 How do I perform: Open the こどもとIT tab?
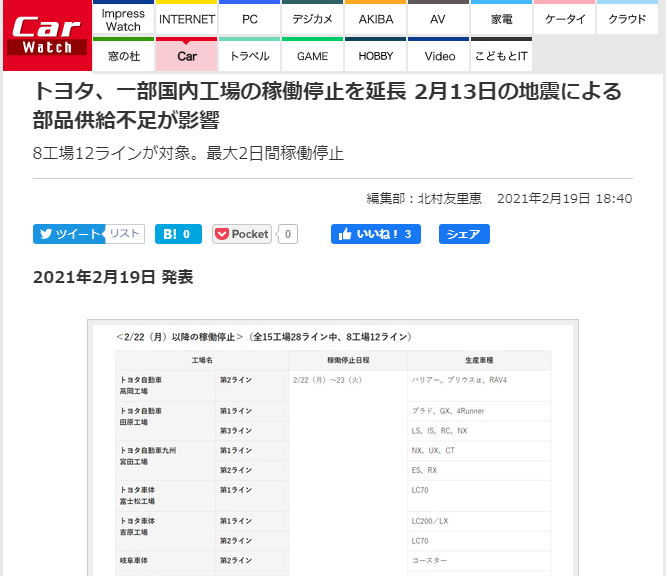pos(501,54)
